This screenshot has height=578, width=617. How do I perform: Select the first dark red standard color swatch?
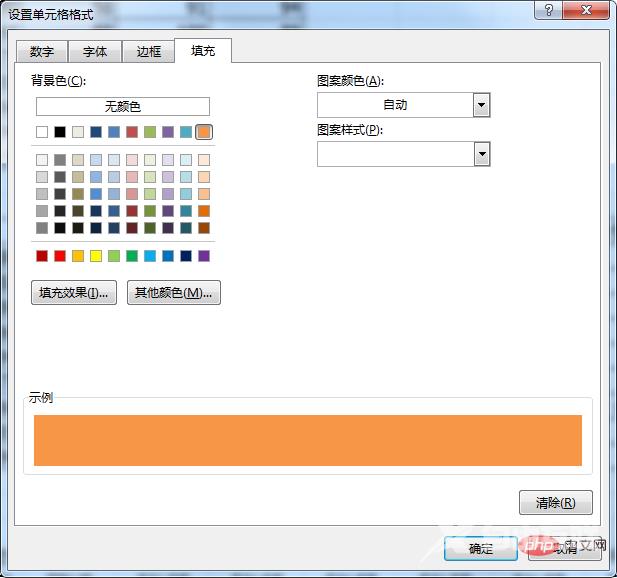(x=42, y=256)
